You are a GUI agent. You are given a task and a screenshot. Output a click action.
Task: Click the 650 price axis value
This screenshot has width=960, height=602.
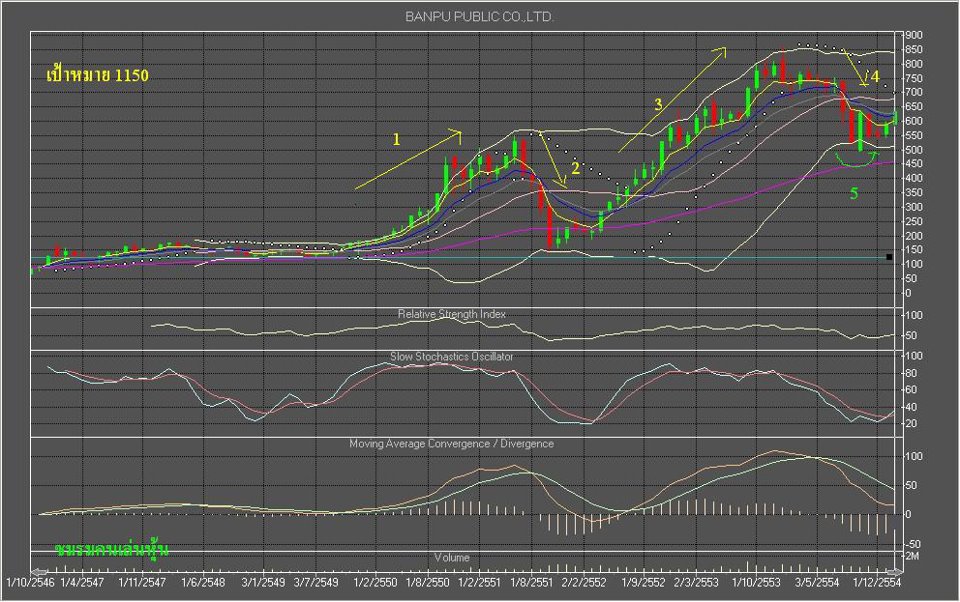(913, 107)
